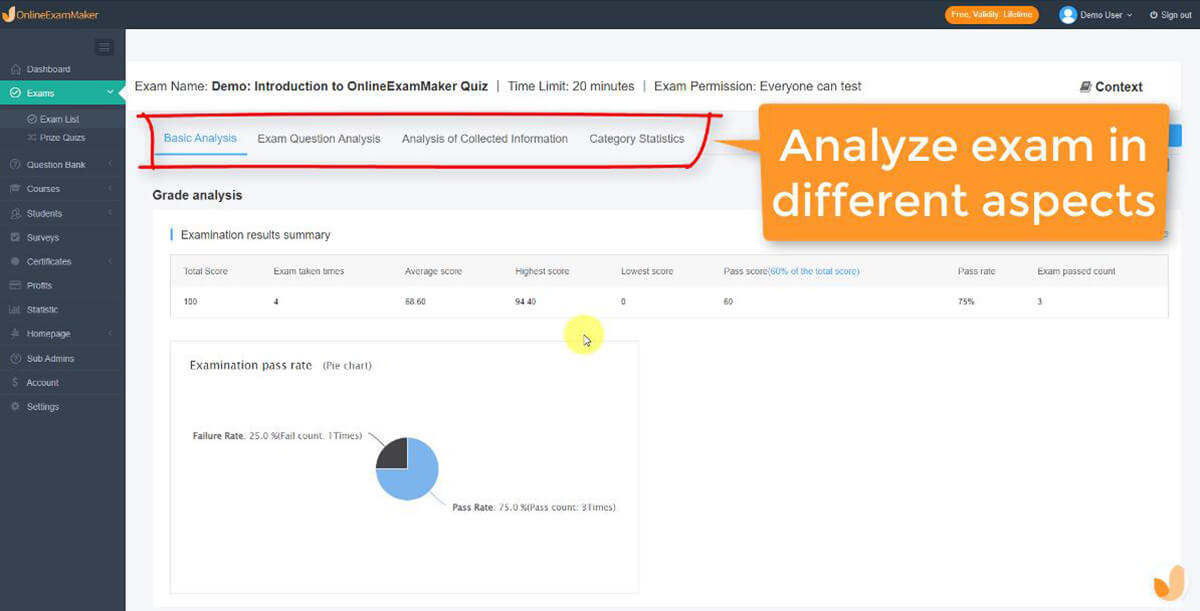Open Exam List in the sidebar

tap(59, 119)
